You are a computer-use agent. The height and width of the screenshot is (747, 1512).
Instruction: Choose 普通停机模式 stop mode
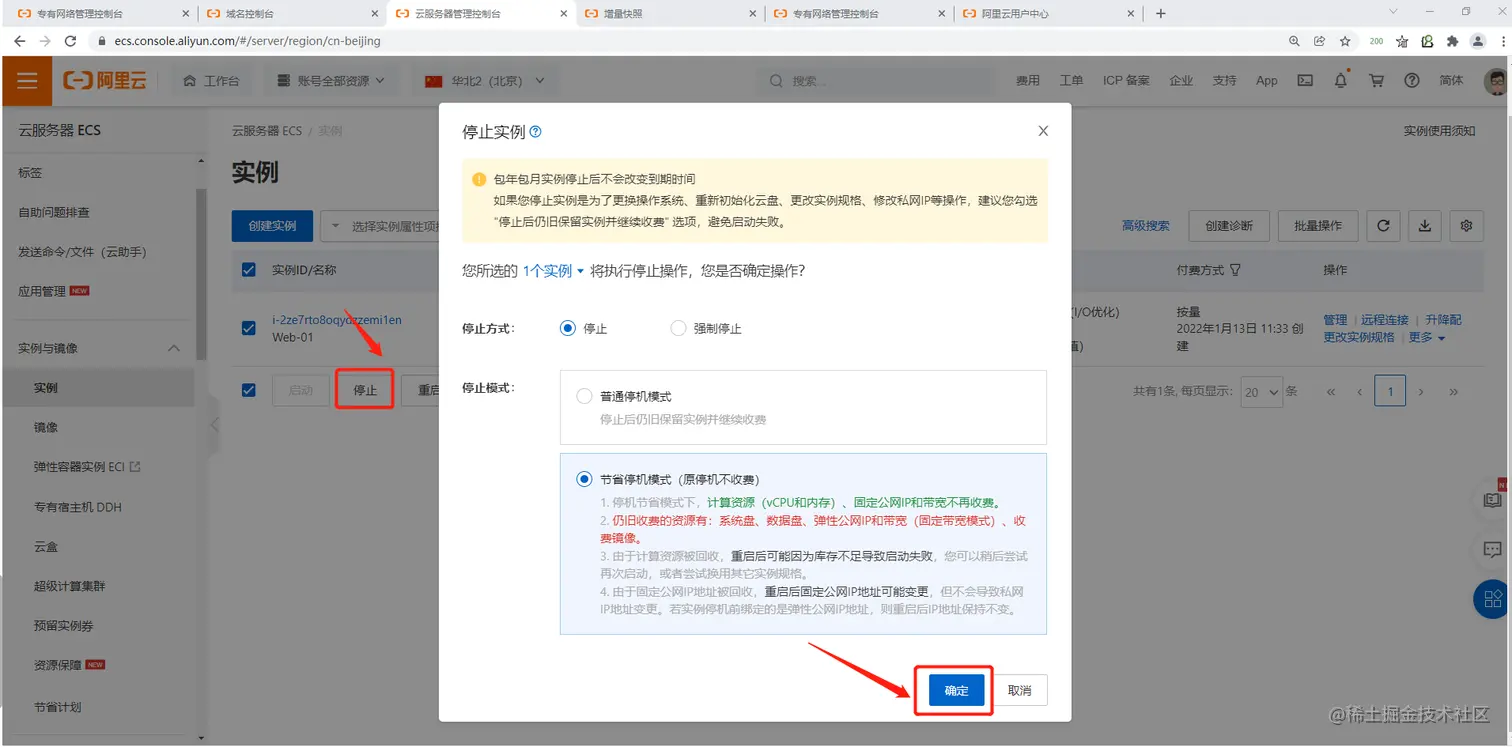click(x=584, y=397)
